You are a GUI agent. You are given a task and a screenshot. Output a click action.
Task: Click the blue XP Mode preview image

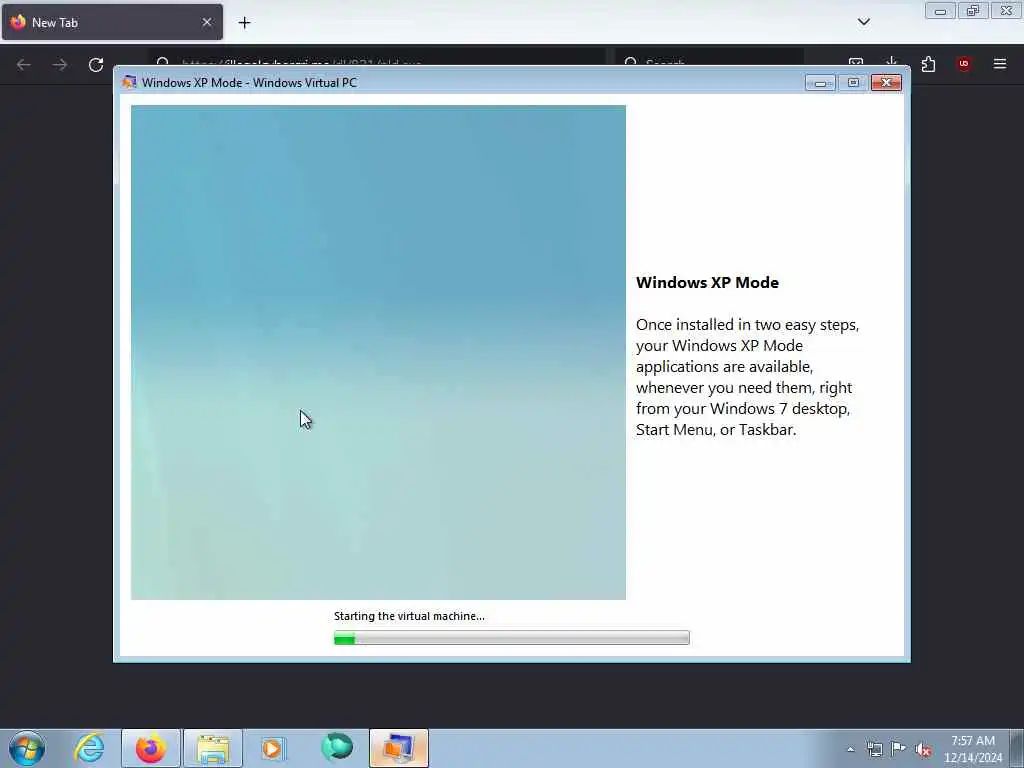click(x=378, y=353)
